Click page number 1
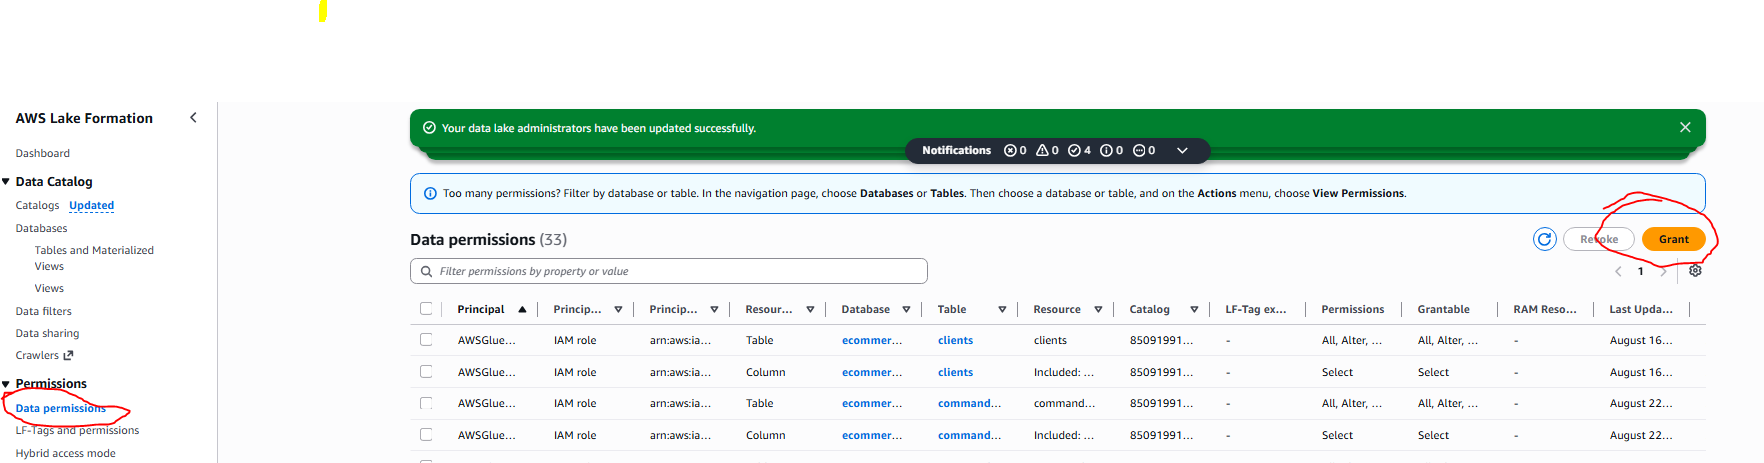The width and height of the screenshot is (1764, 463). (x=1640, y=271)
